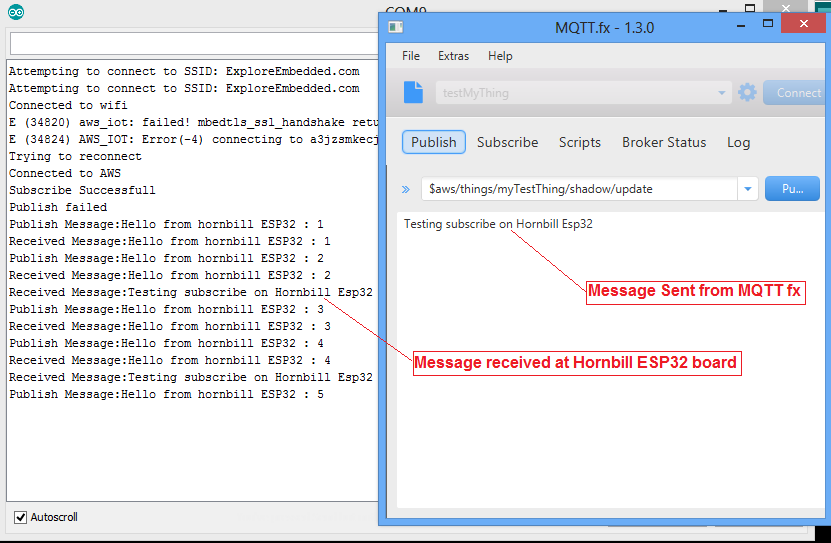Open the Help menu
This screenshot has height=543, width=831.
(x=500, y=56)
